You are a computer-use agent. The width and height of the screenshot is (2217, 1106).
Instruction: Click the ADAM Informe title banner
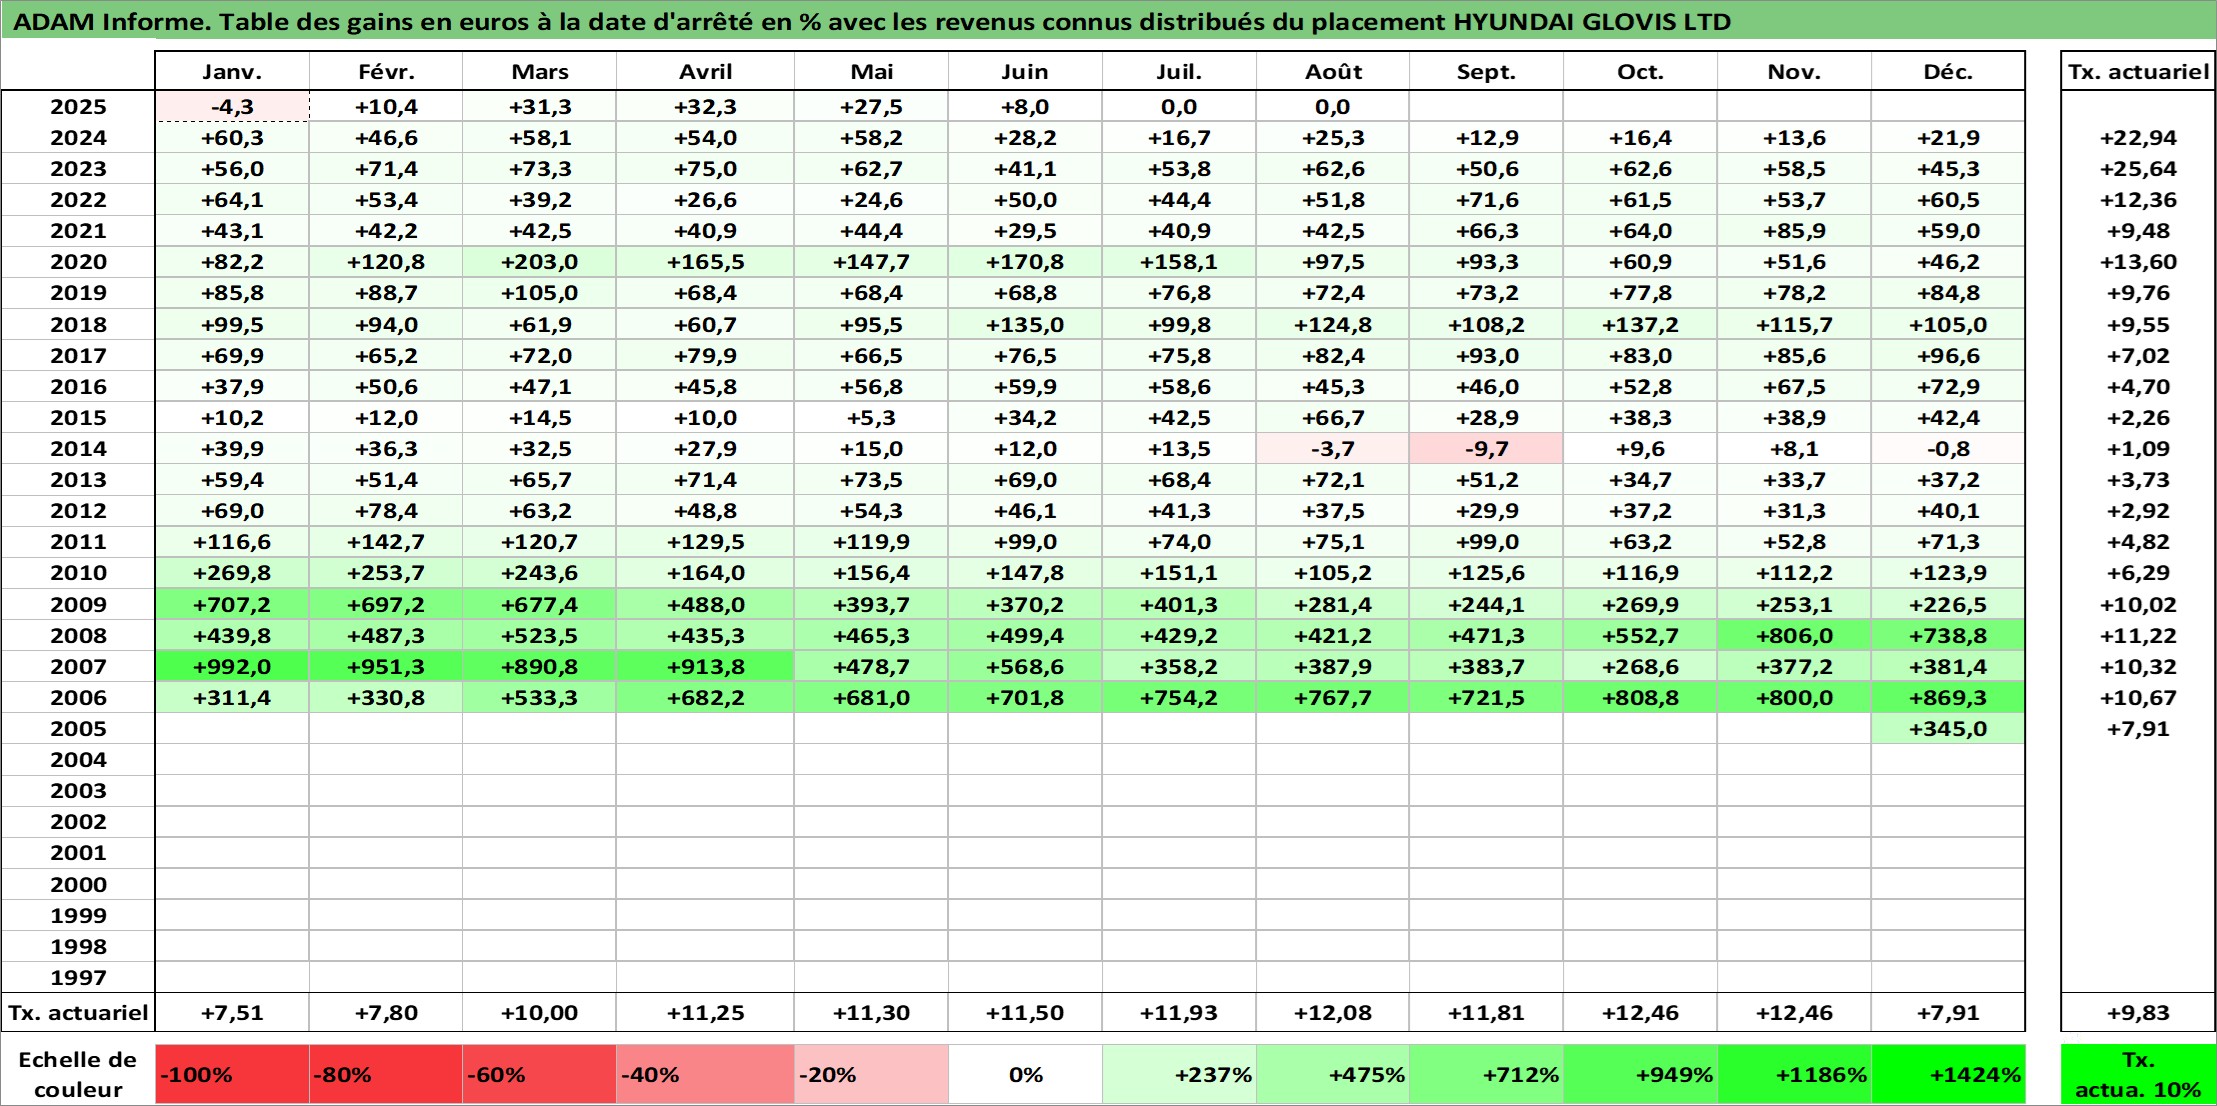[x=1108, y=21]
